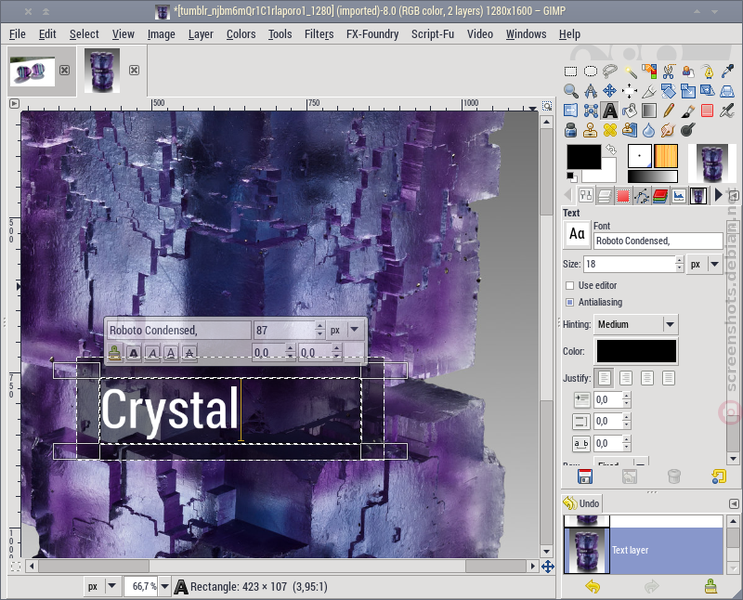Select the Eraser tool
Screen dimensions: 743x600
(707, 110)
